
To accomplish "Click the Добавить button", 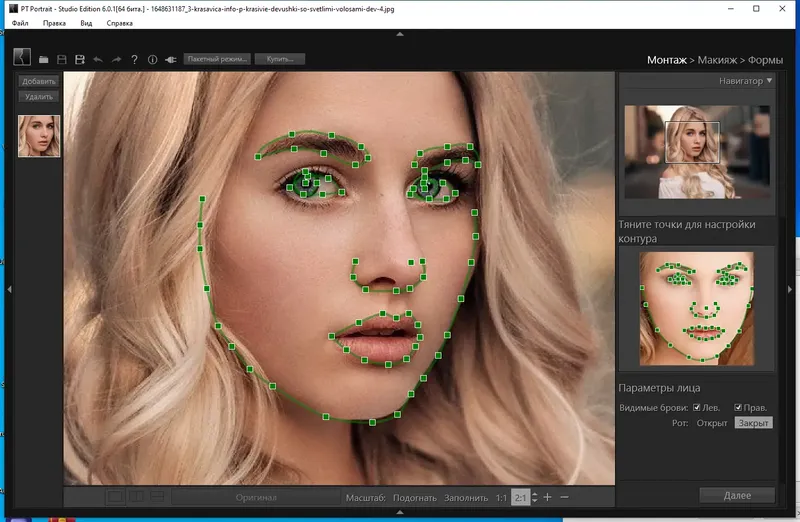I will tap(39, 81).
